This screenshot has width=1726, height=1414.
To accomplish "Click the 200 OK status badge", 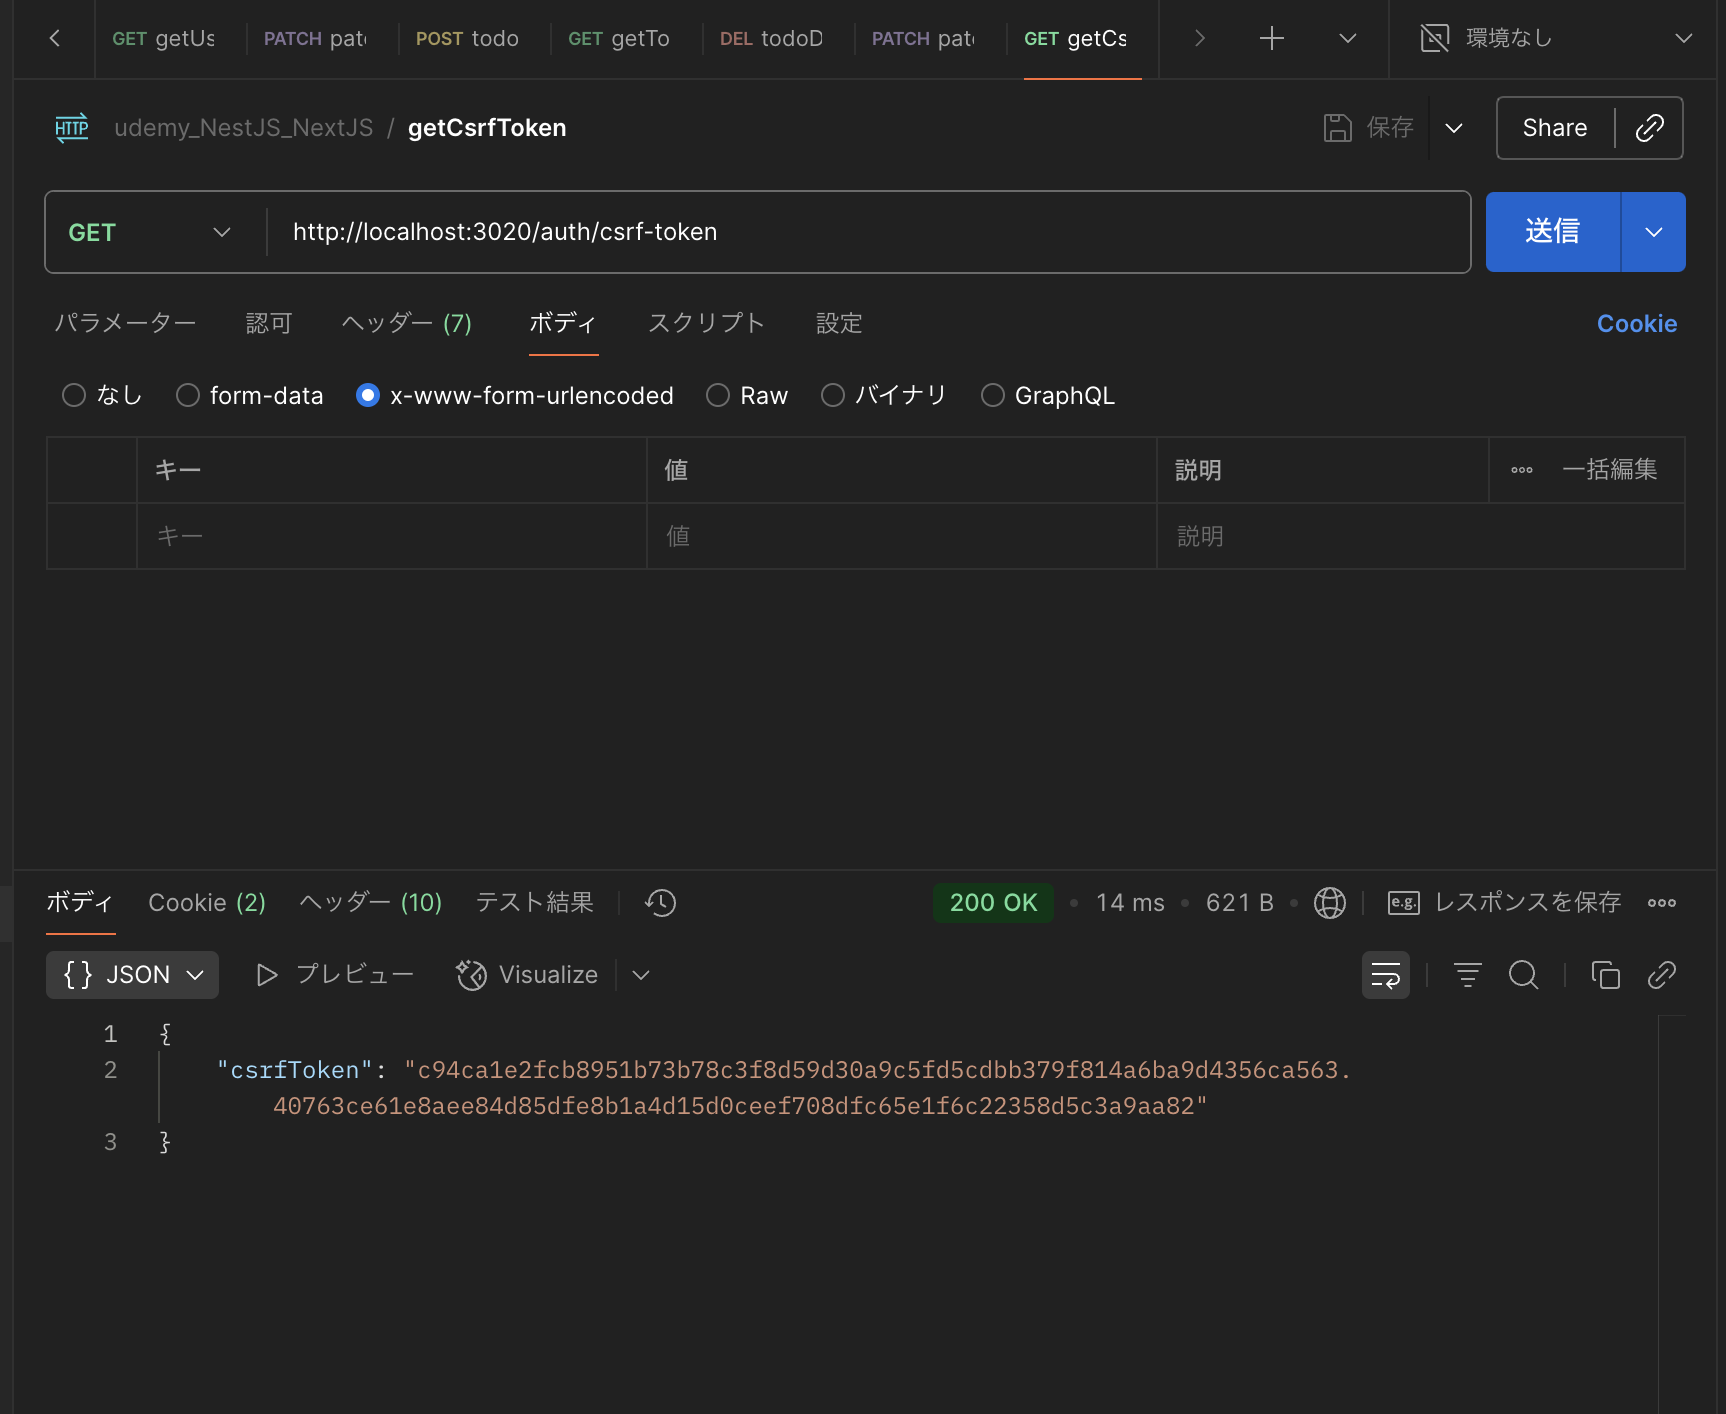I will [x=993, y=903].
